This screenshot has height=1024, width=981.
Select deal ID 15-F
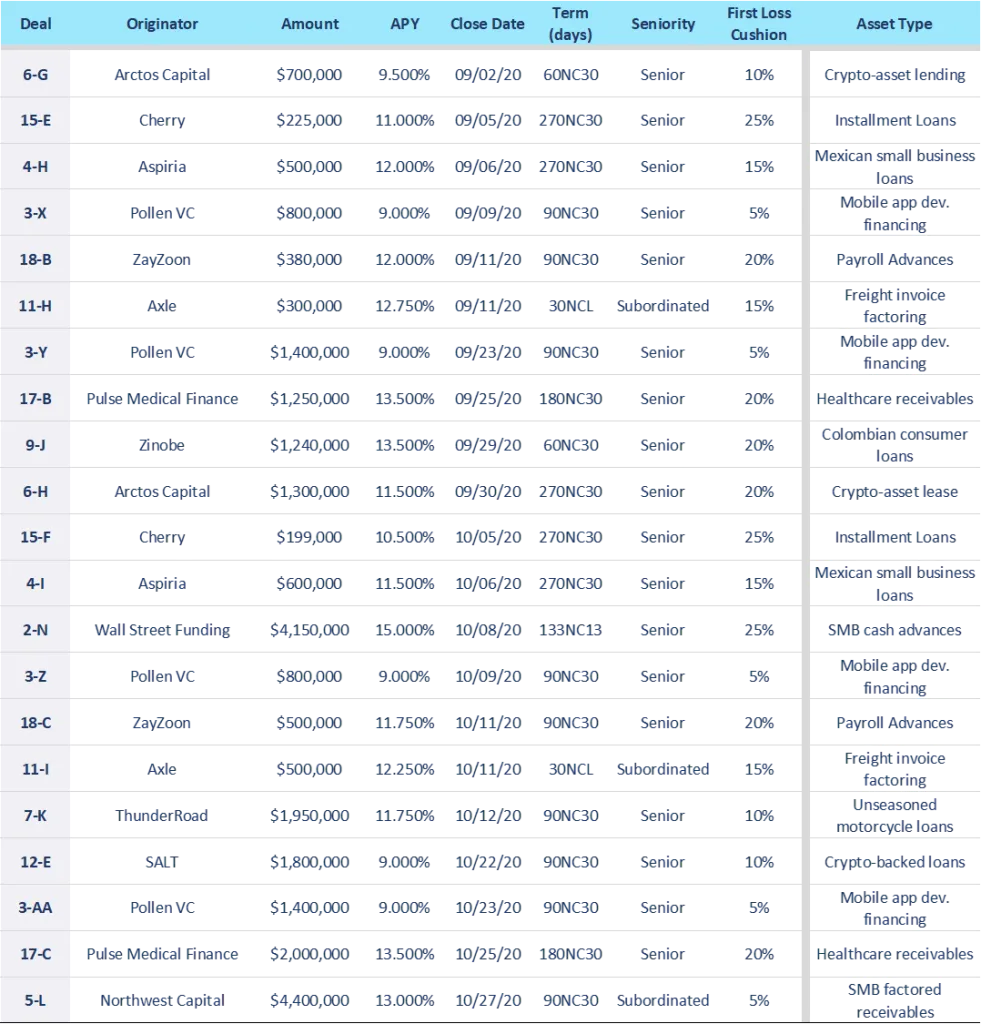click(35, 537)
